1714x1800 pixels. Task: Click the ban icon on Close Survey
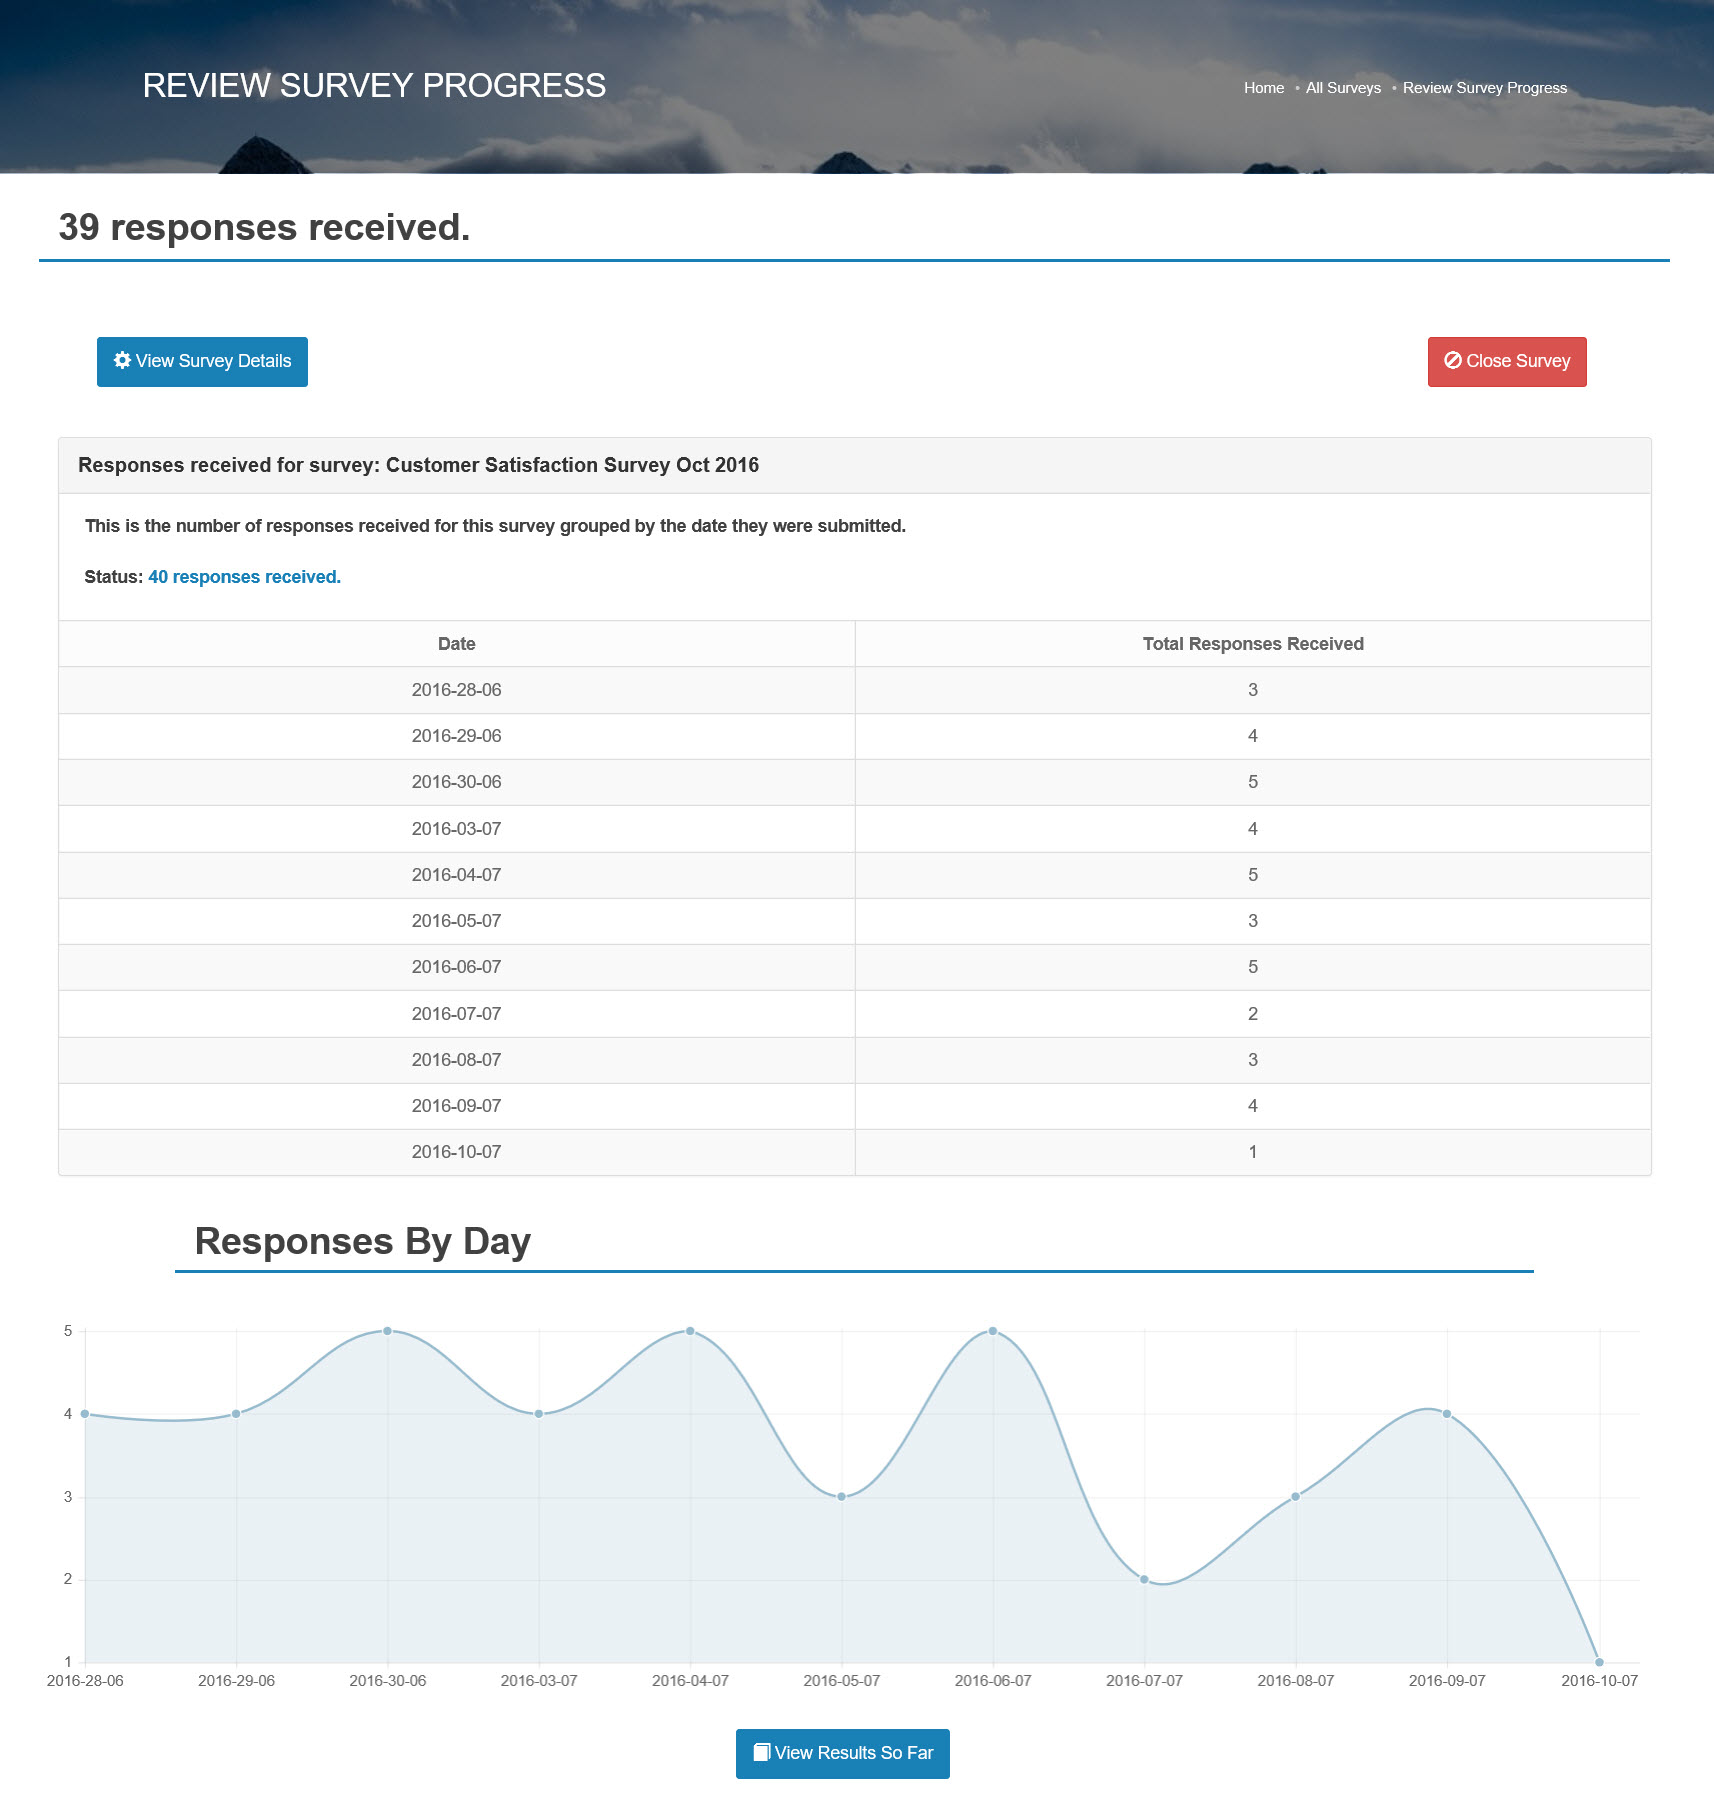pyautogui.click(x=1453, y=361)
